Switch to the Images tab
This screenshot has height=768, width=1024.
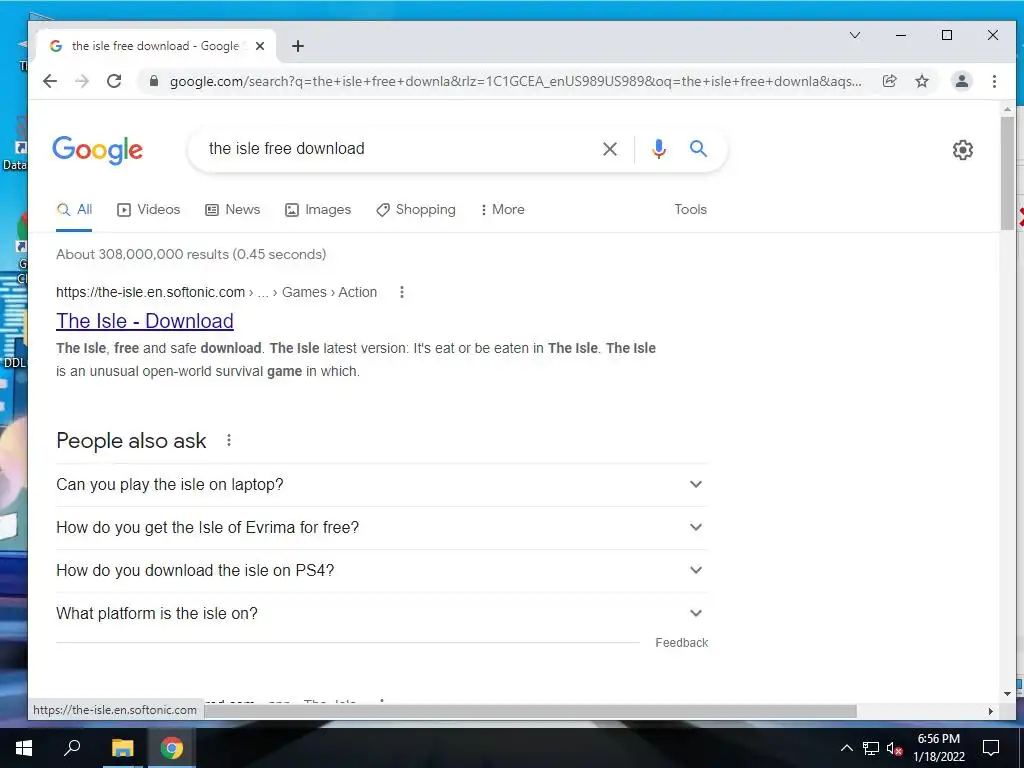click(x=318, y=210)
